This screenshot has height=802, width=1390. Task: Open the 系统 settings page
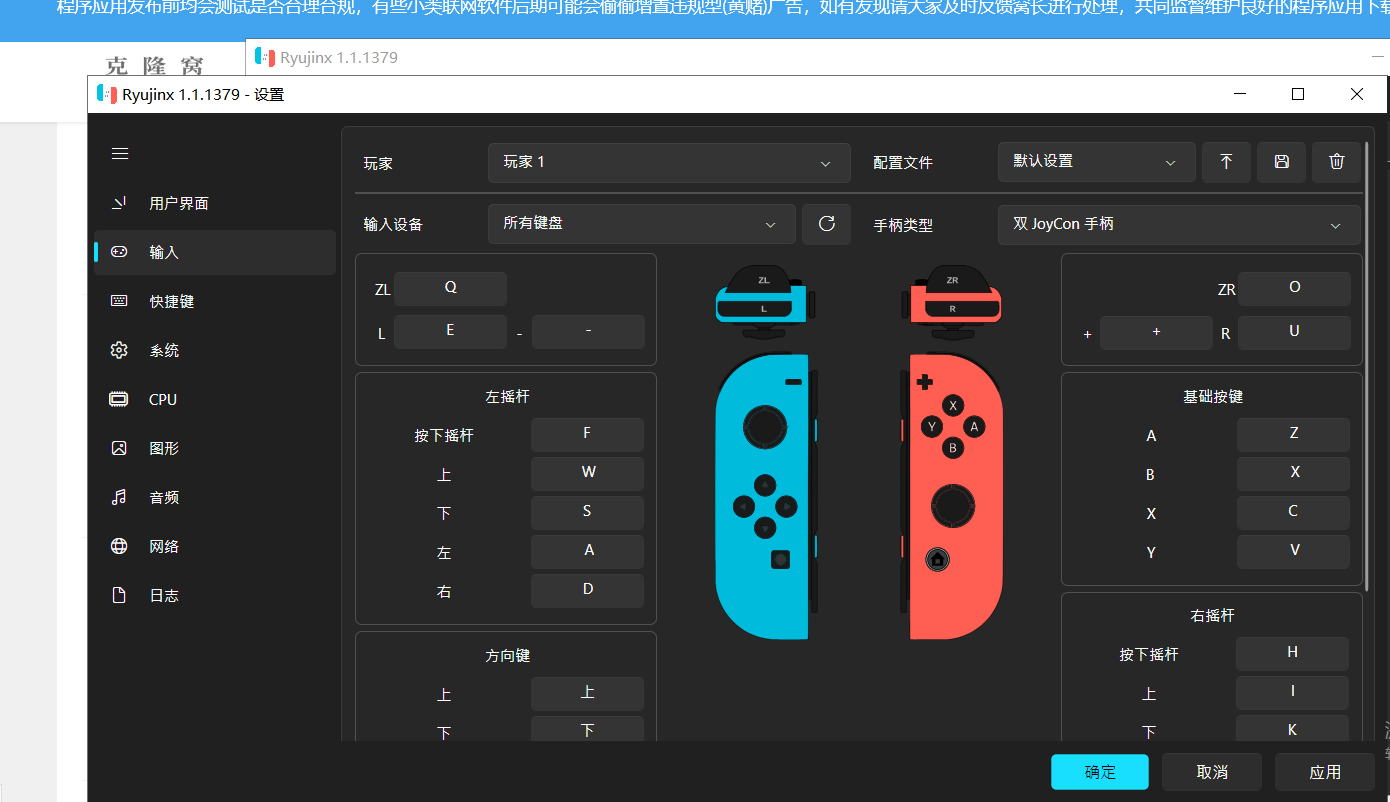click(x=215, y=350)
